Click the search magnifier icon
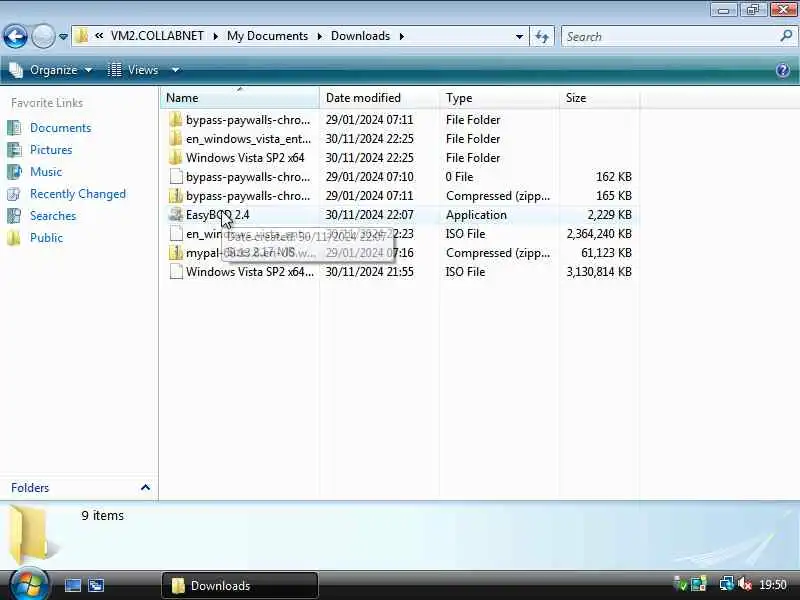Viewport: 800px width, 600px height. point(786,36)
